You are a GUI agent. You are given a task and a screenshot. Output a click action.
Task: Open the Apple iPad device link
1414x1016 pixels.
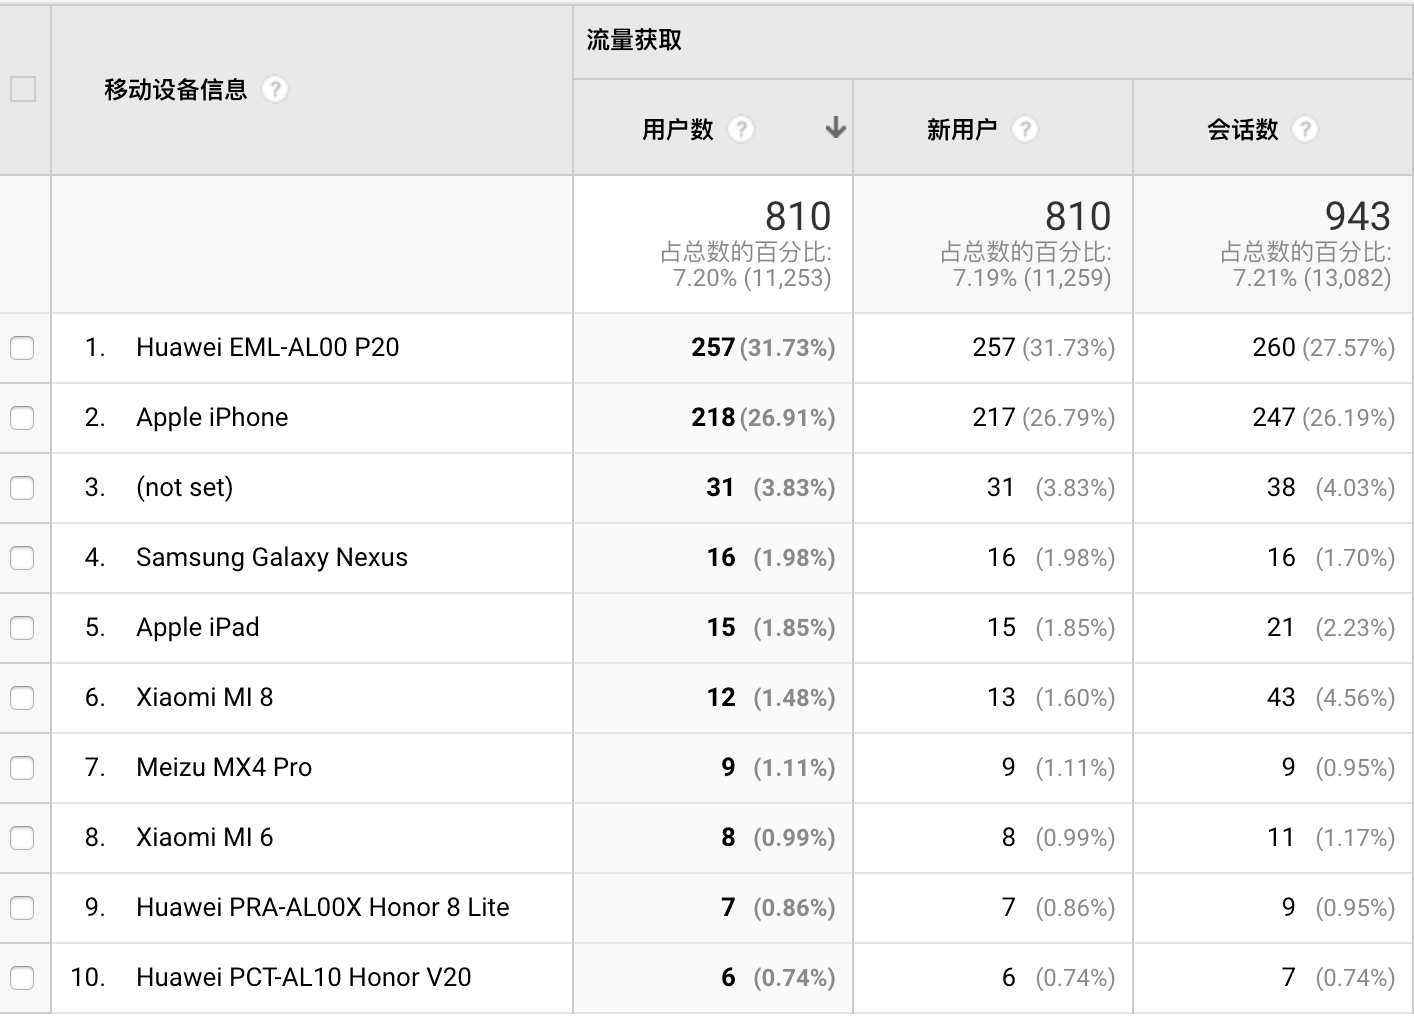click(x=197, y=628)
